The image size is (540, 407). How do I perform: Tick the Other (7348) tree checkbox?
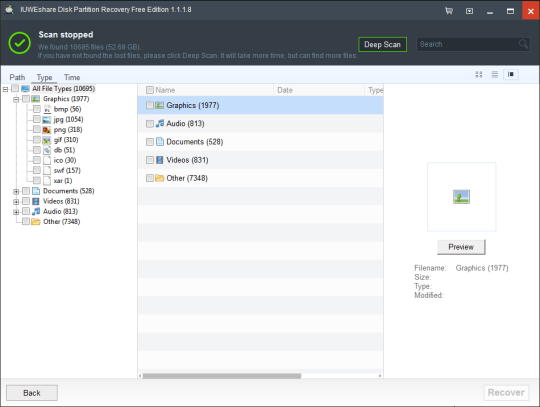(26, 221)
